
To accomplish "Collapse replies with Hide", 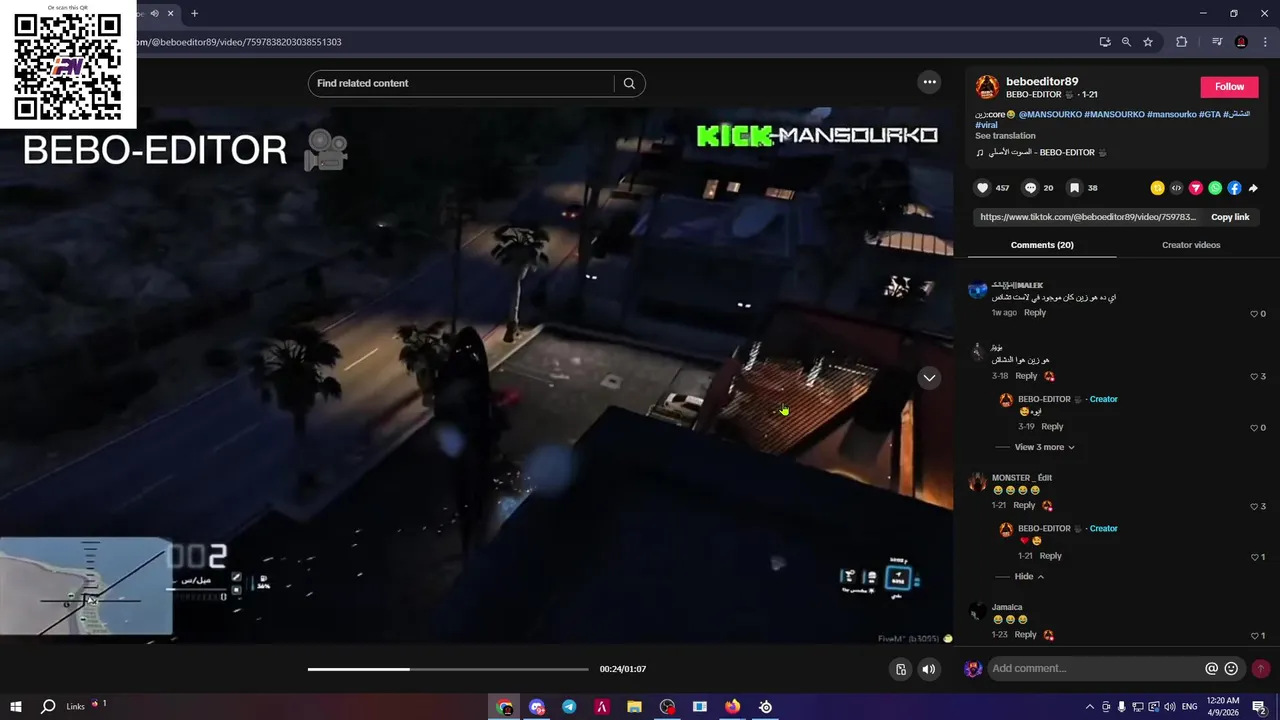I will pyautogui.click(x=1029, y=576).
